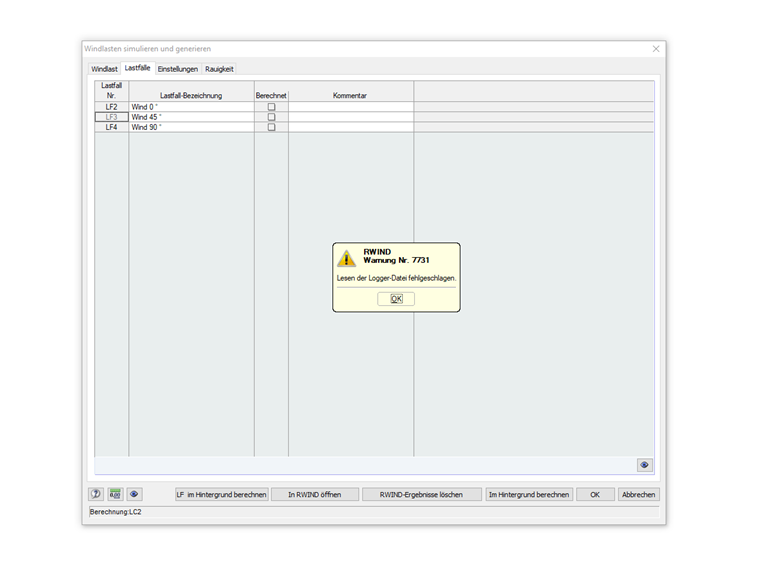The width and height of the screenshot is (760, 570).
Task: Click the Wind 45° description cell
Action: point(191,117)
